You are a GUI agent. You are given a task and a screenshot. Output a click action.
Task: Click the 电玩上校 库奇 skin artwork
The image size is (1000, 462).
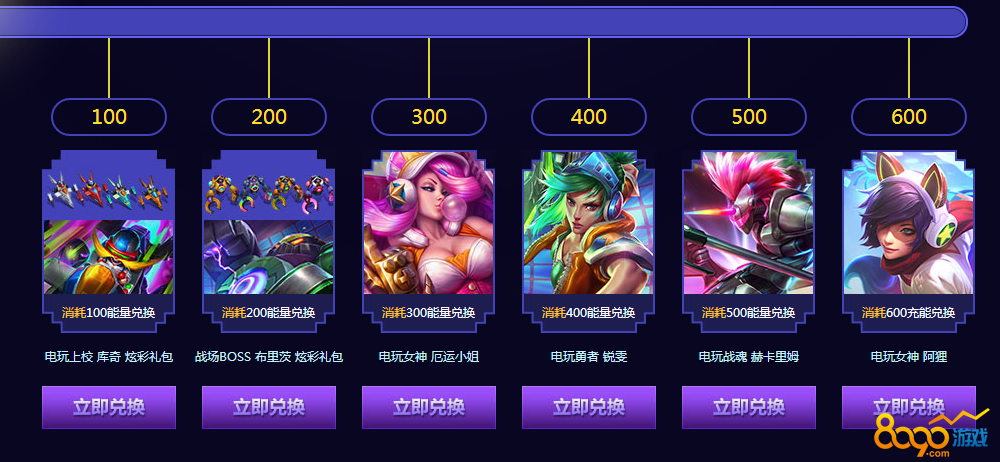click(x=108, y=257)
